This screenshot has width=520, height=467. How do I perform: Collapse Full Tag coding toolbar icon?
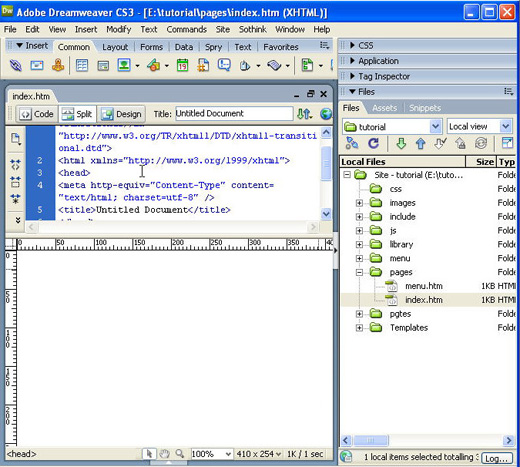[15, 164]
